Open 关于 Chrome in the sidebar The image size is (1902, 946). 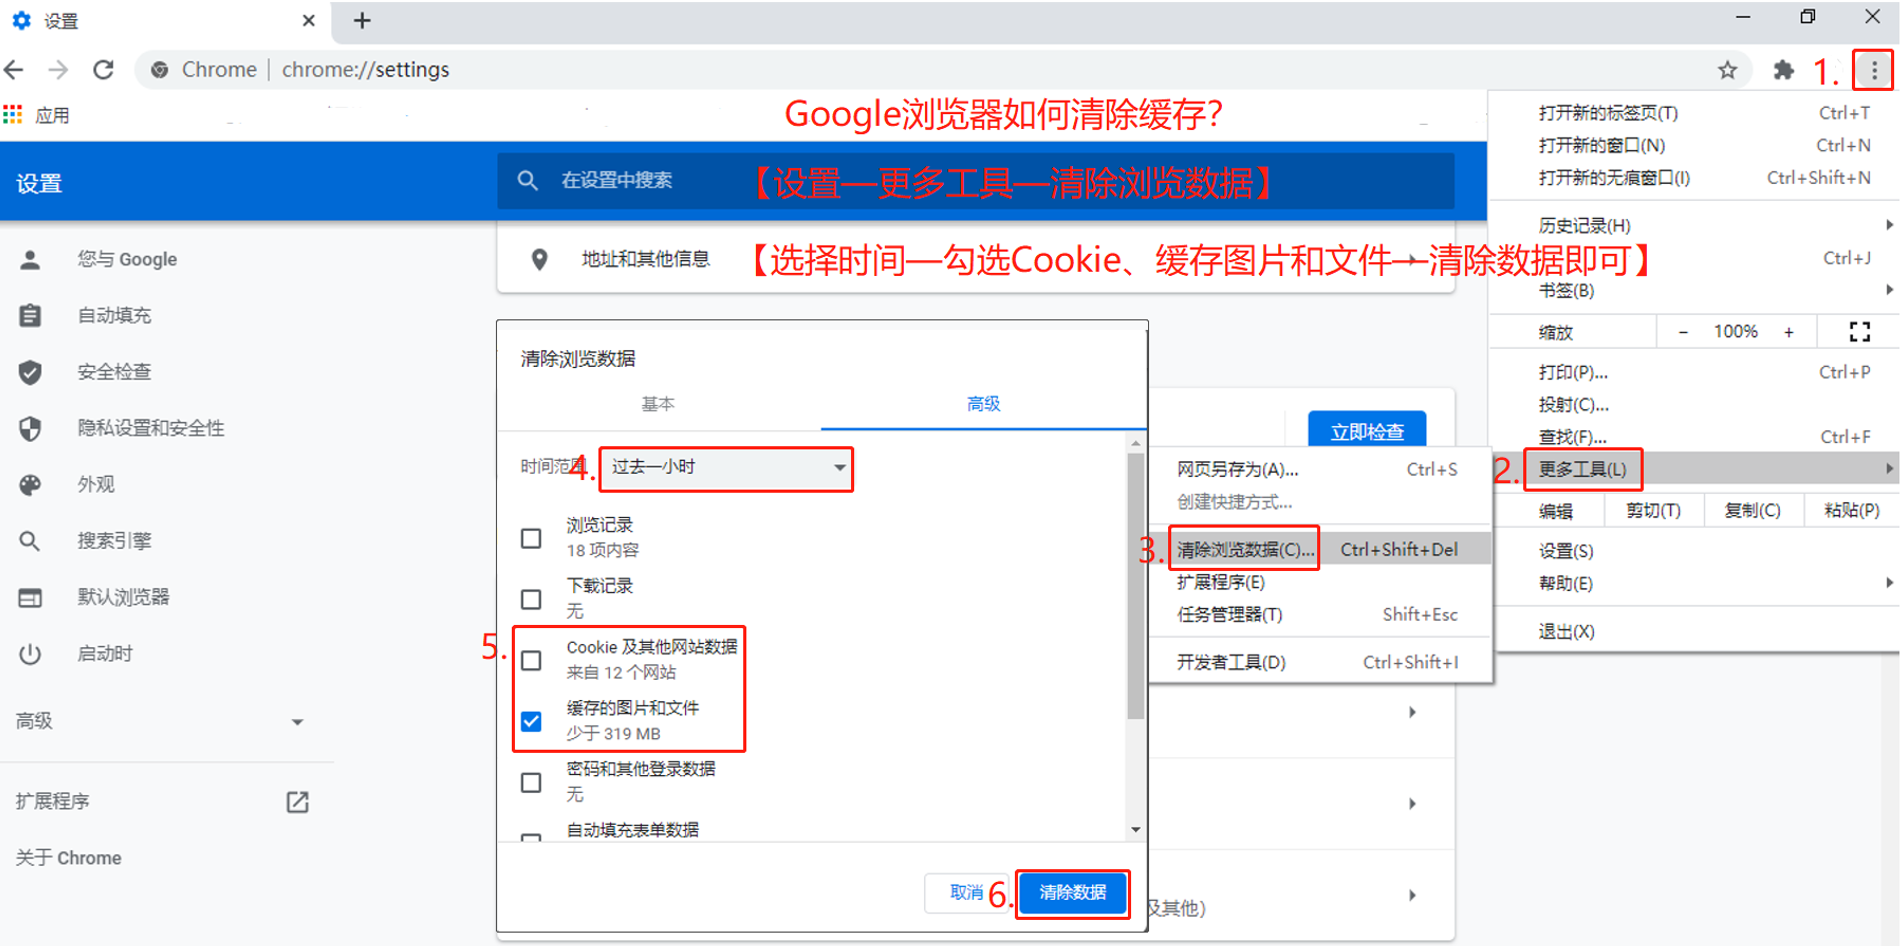69,859
